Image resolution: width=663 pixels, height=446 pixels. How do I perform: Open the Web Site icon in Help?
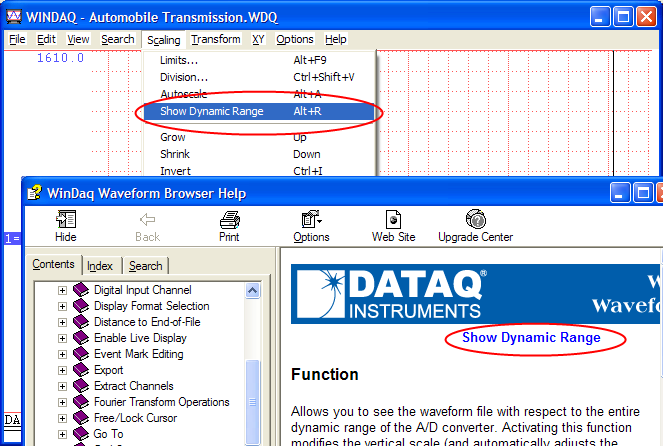tap(393, 220)
